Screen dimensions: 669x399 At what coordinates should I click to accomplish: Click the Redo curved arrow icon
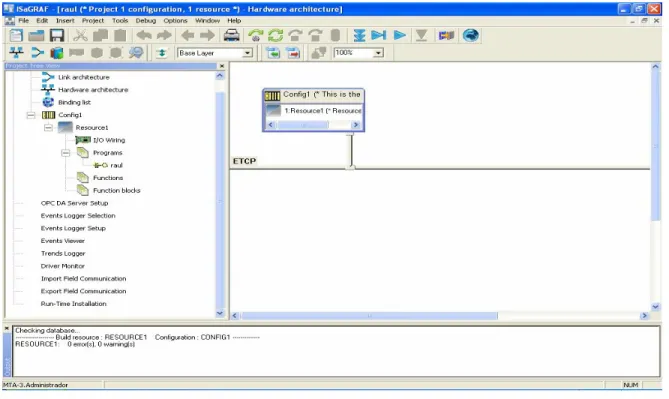[164, 35]
